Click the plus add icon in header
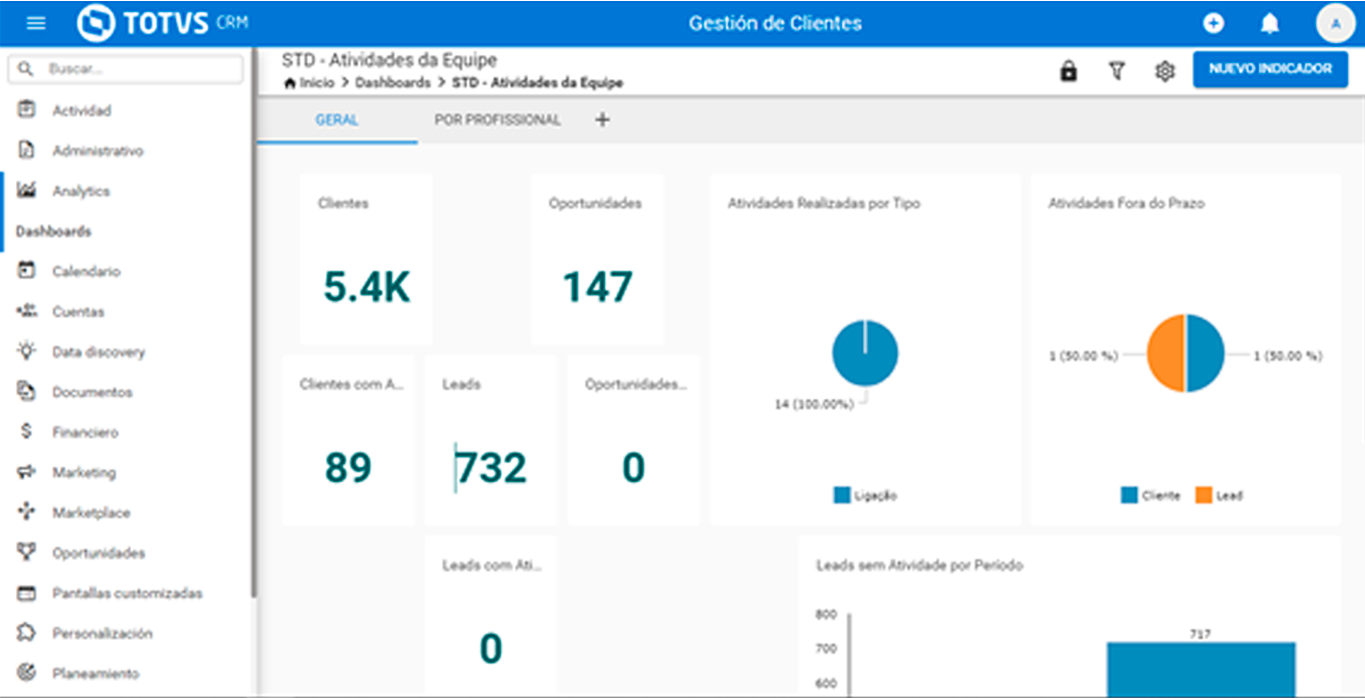This screenshot has height=698, width=1365. 1212,23
